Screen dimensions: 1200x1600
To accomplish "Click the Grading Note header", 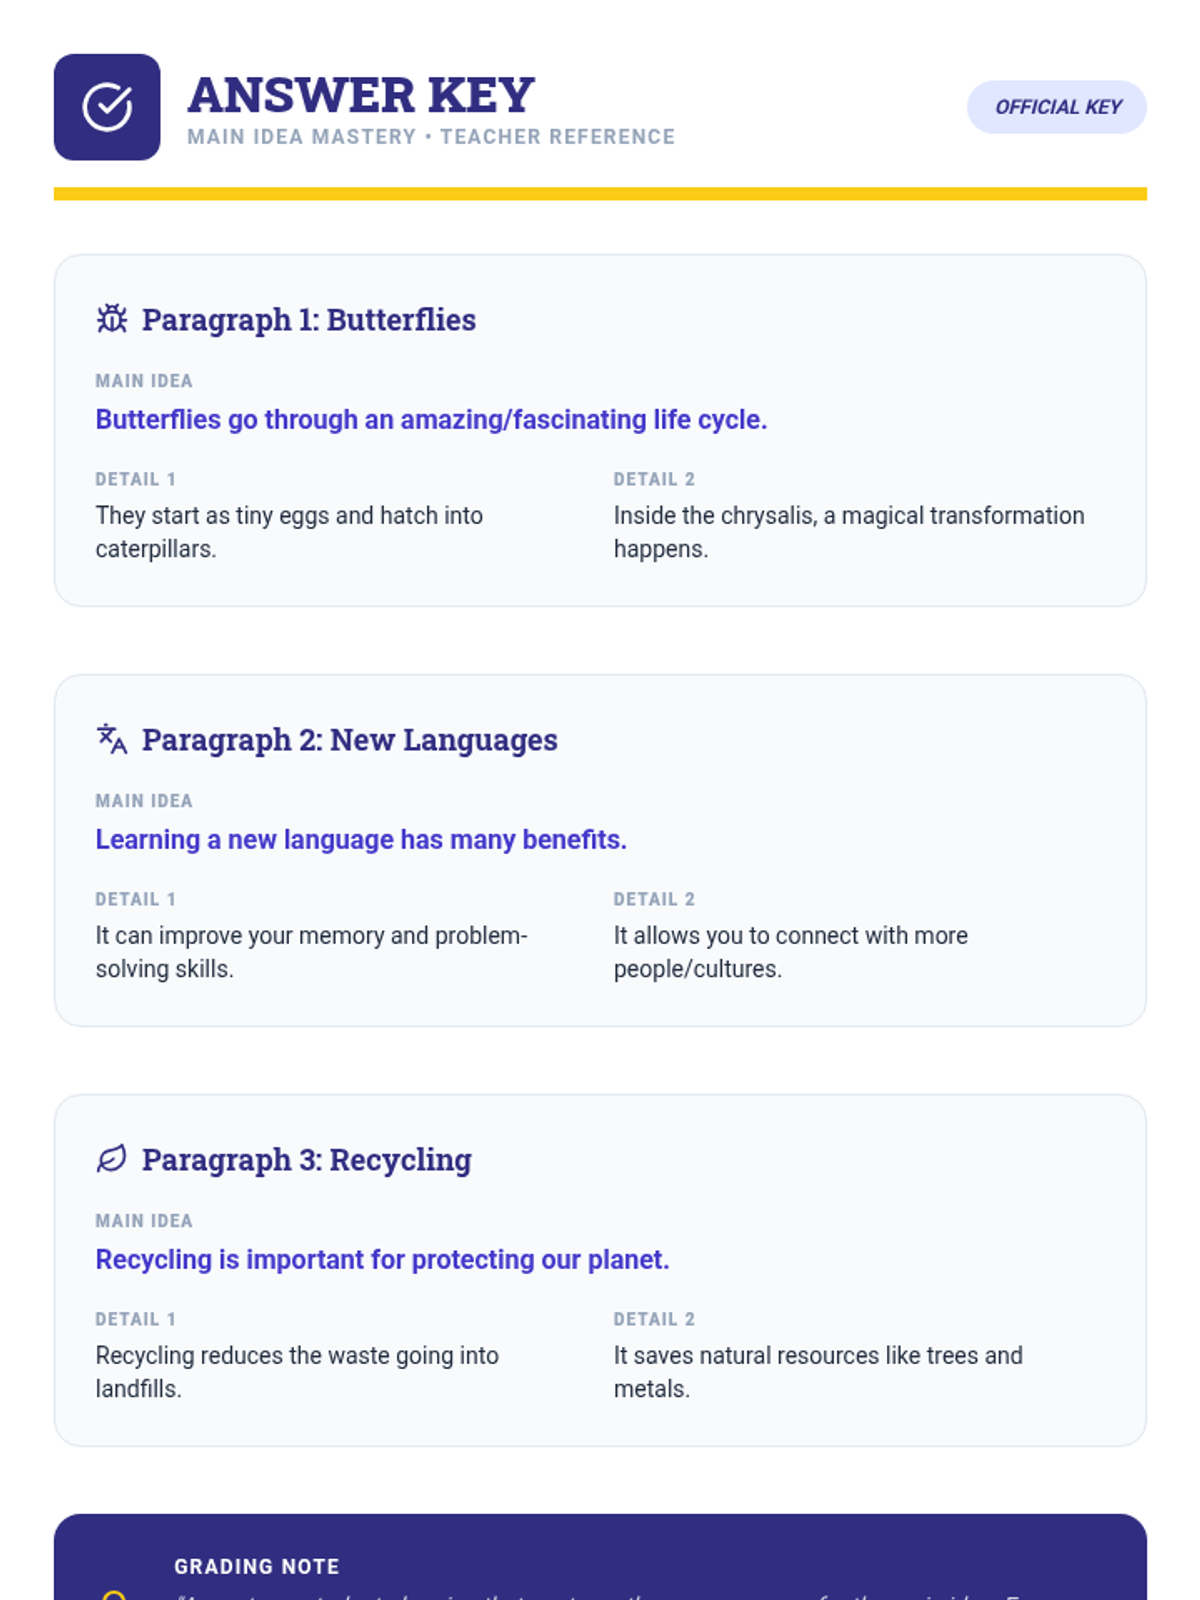I will tap(257, 1567).
